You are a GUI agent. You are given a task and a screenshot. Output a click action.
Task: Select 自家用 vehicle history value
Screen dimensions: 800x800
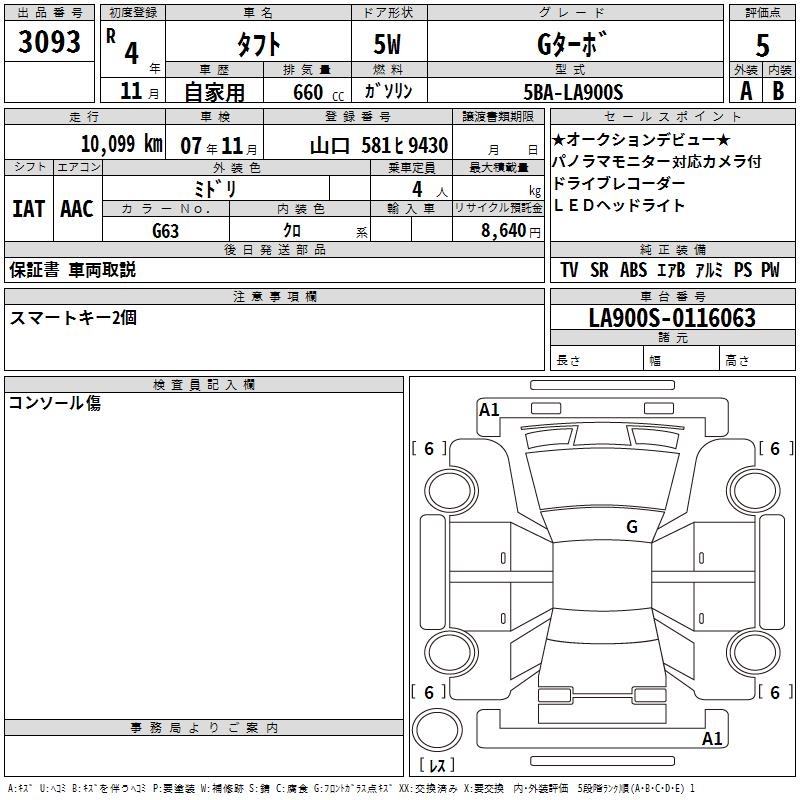click(214, 92)
